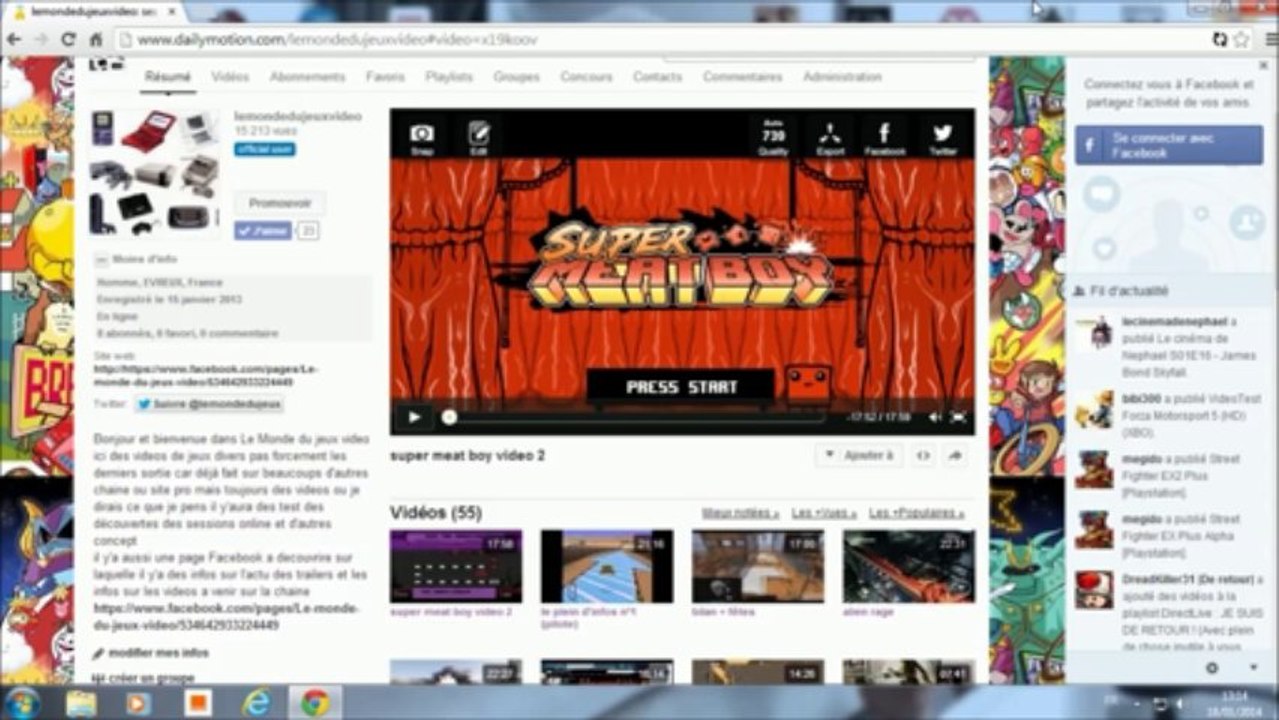The height and width of the screenshot is (720, 1279).
Task: Open the Chrome menu icon
Action: point(1270,39)
